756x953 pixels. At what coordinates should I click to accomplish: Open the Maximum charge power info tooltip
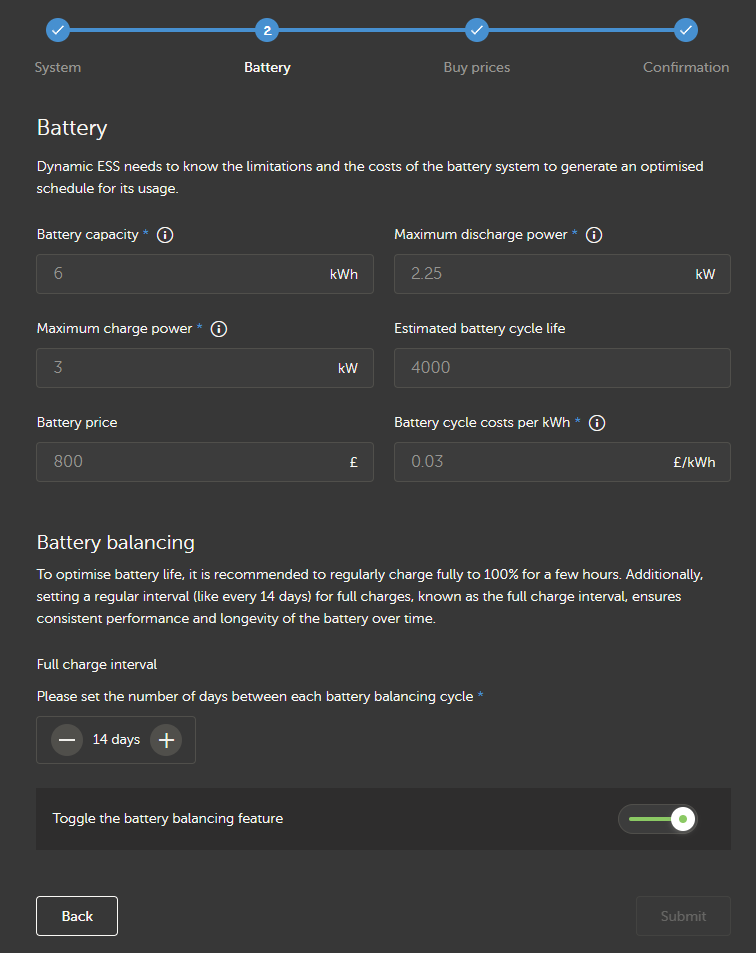pos(219,329)
